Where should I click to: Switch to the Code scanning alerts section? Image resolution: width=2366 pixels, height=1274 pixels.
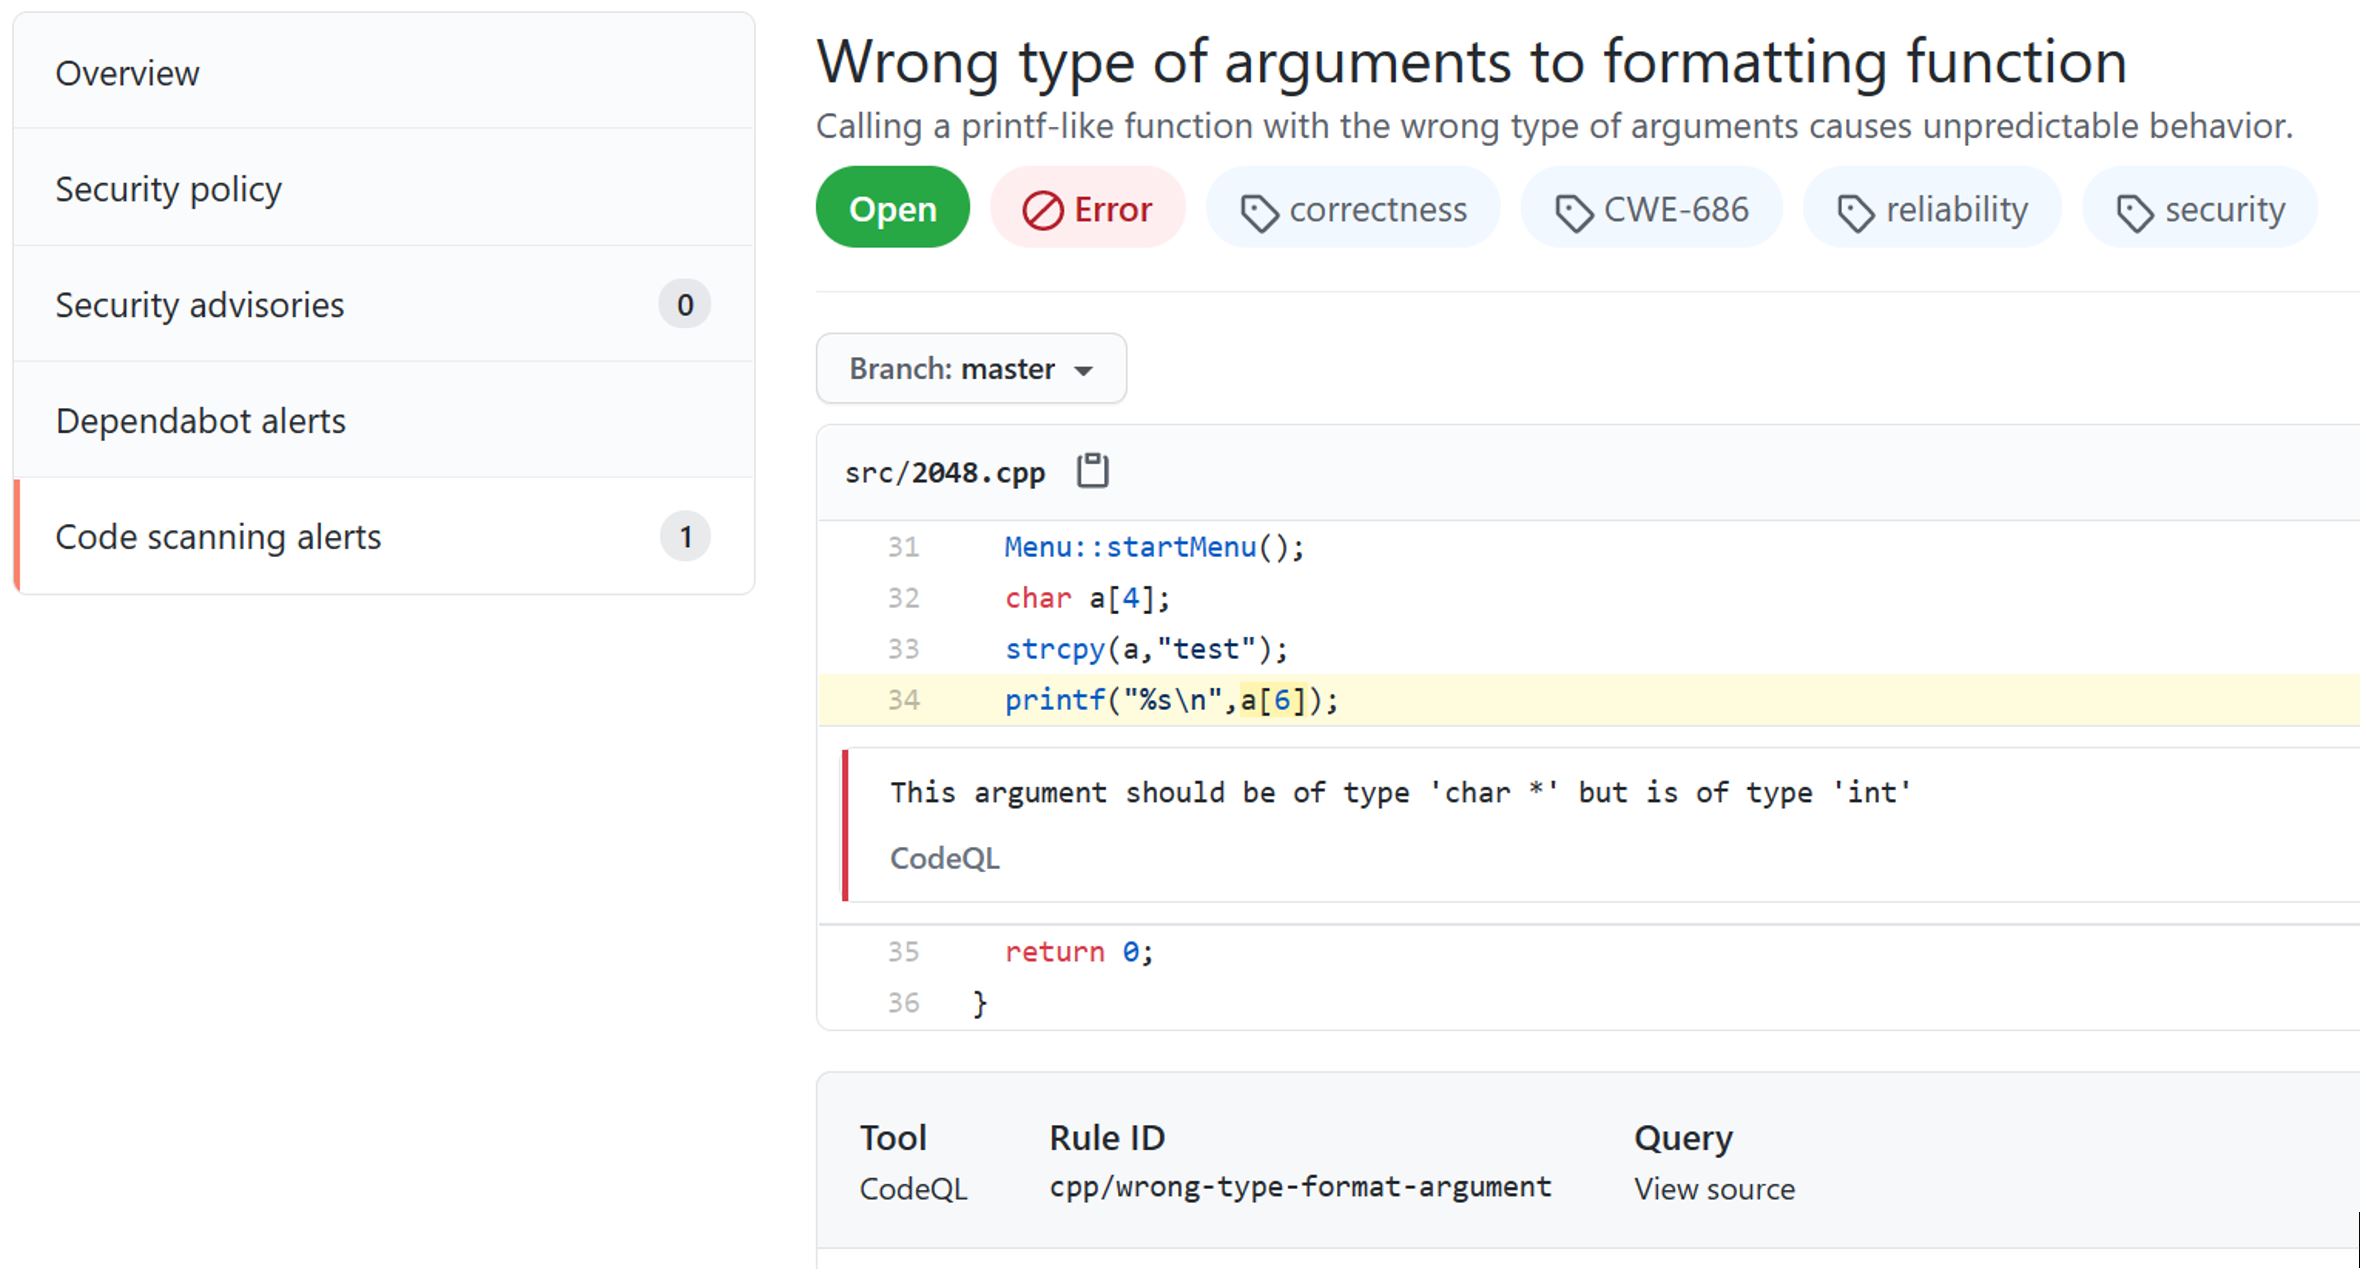pyautogui.click(x=218, y=536)
